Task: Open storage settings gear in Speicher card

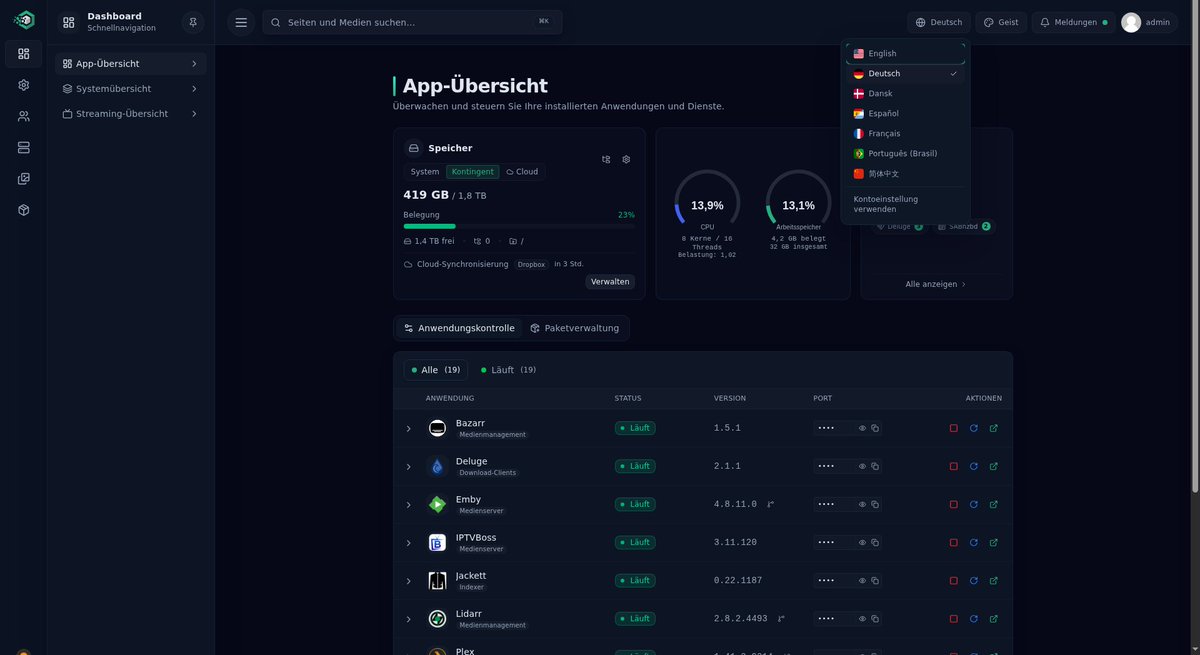Action: [x=626, y=159]
